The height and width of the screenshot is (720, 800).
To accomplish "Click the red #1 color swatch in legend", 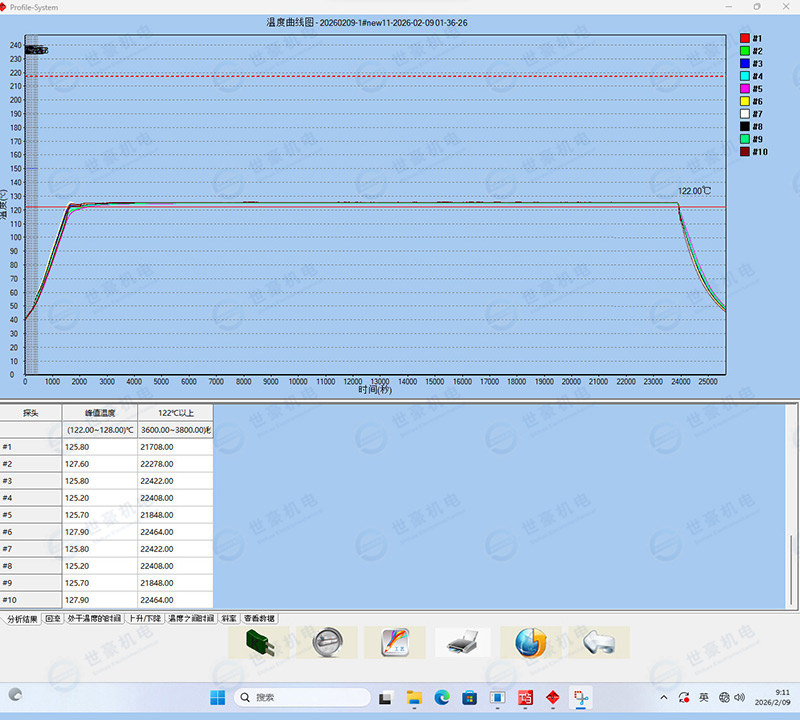I will [x=746, y=37].
